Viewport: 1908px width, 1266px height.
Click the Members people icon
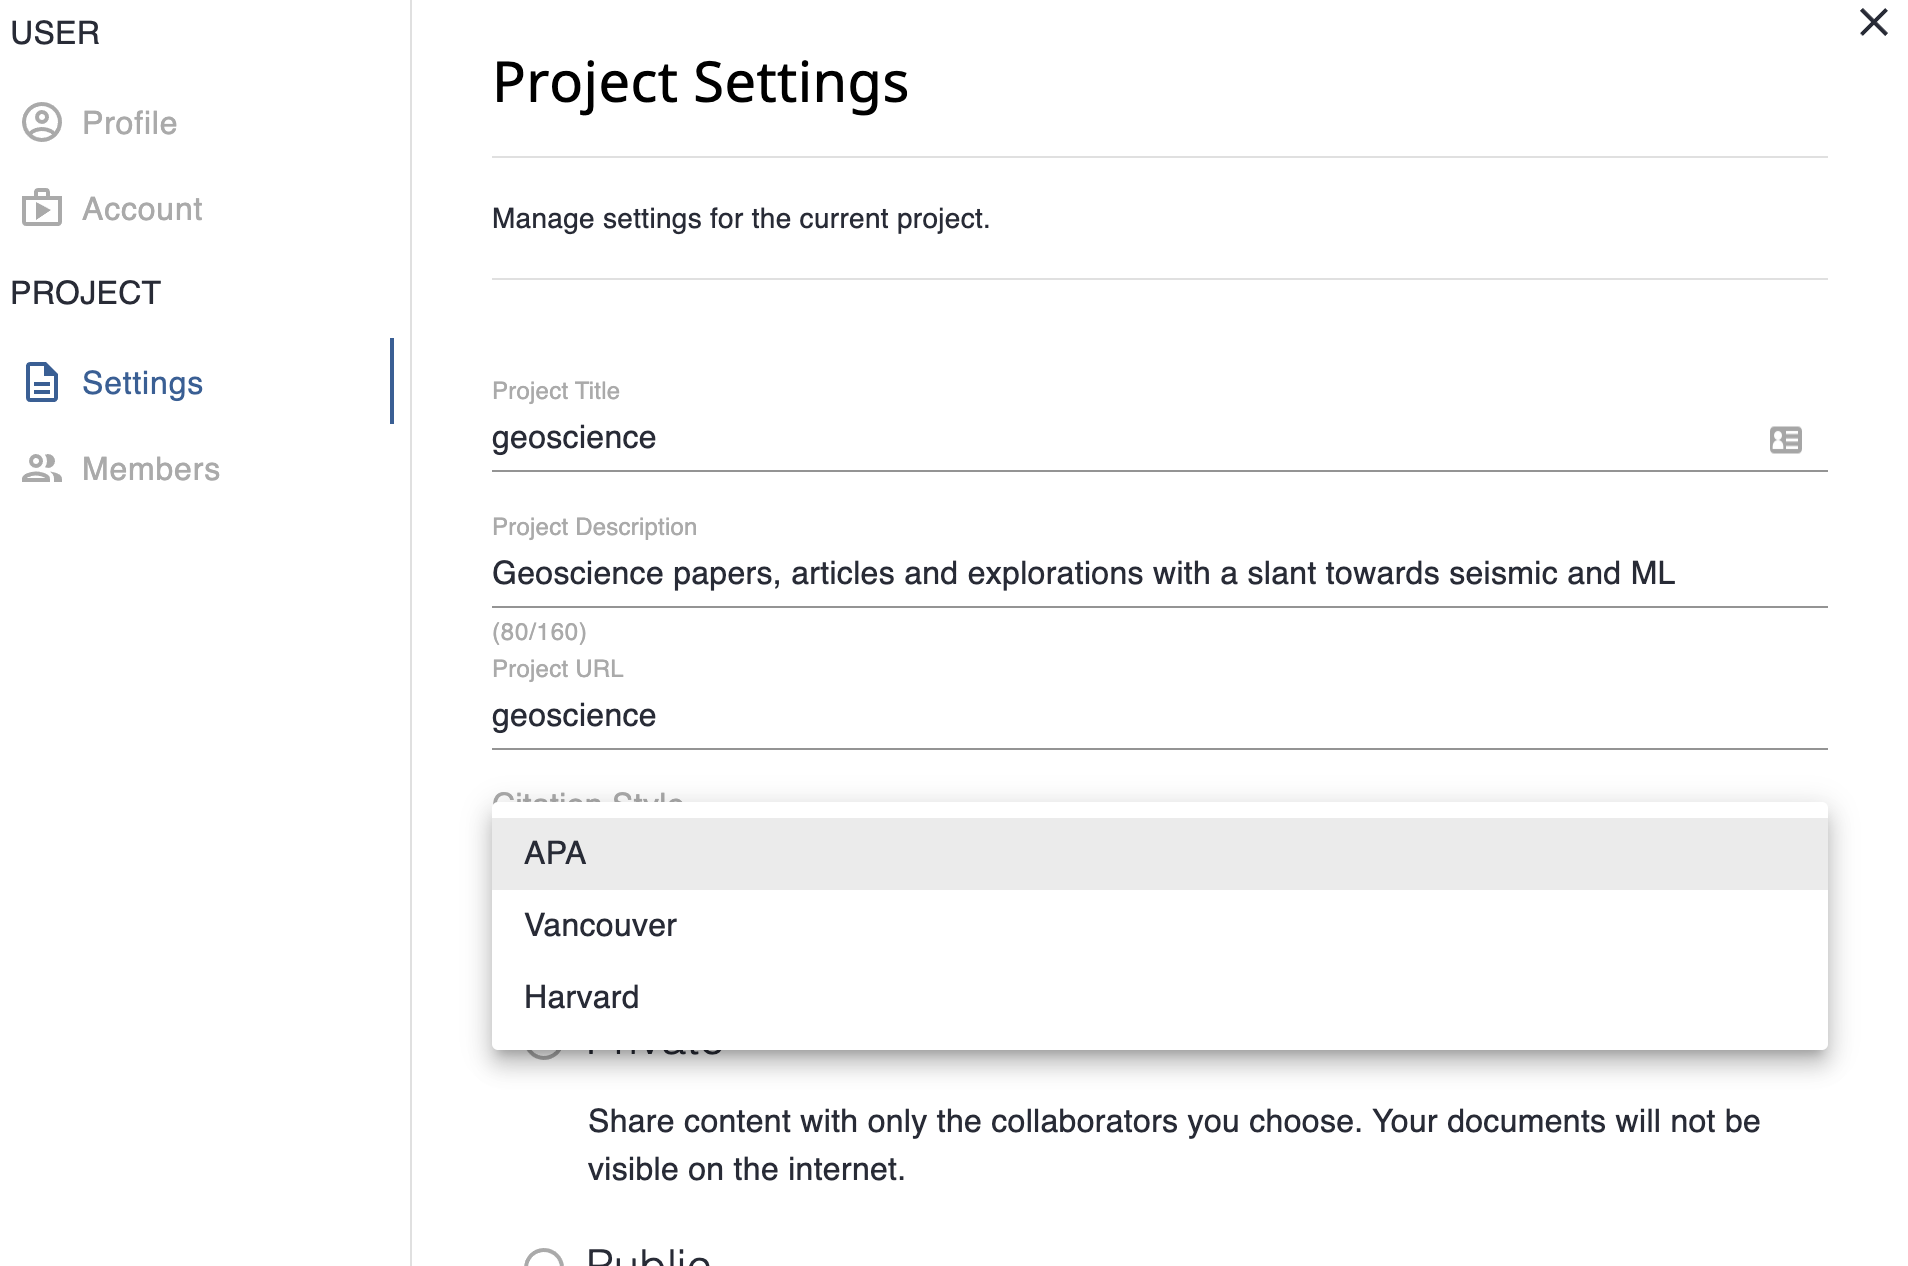pos(42,469)
